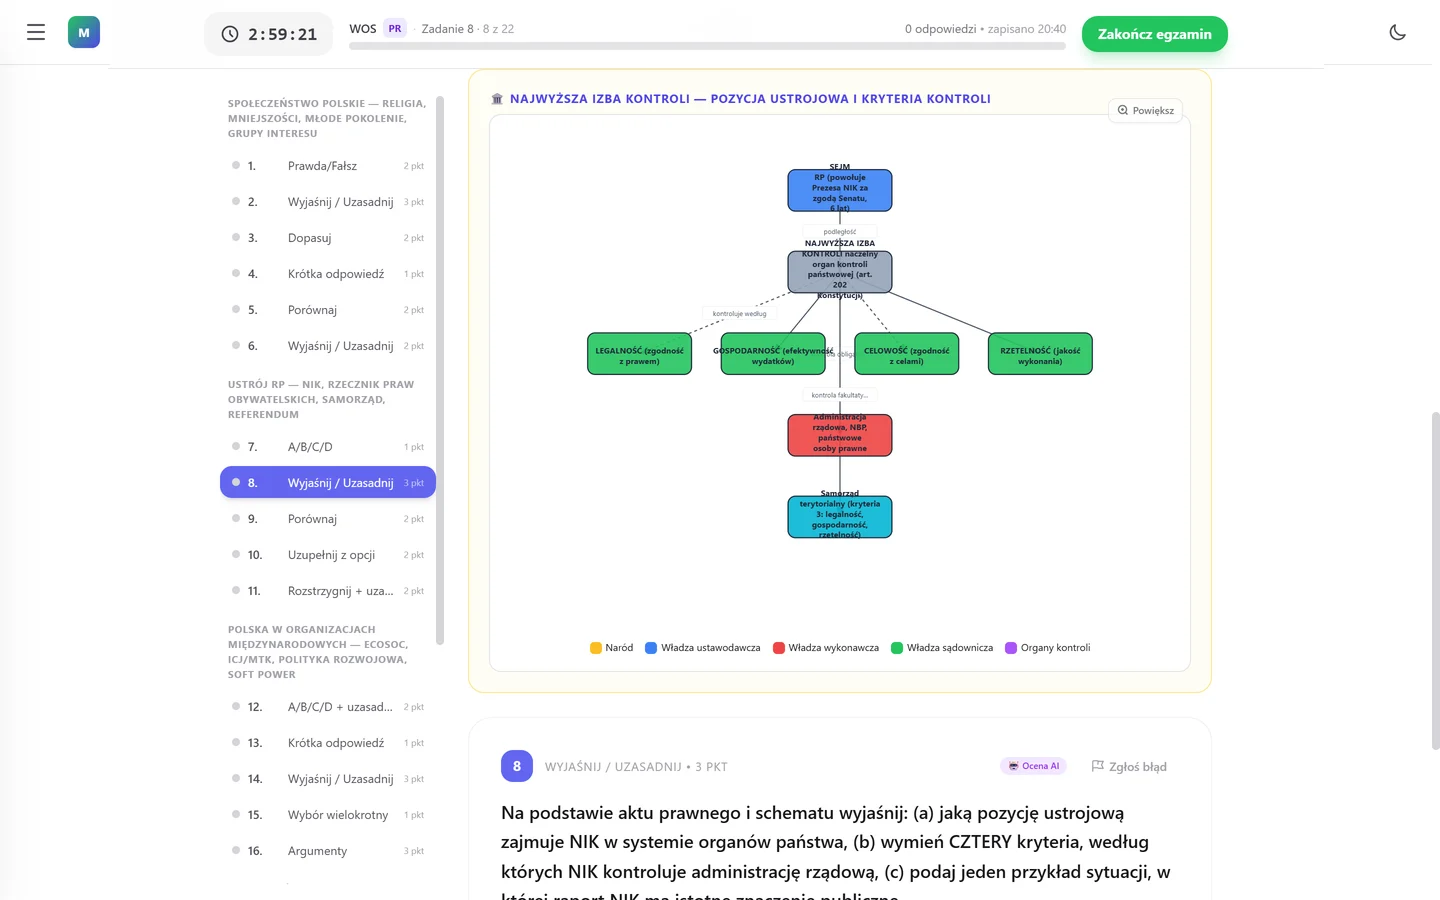1440x900 pixels.
Task: Go to task 16 Argumenty
Action: point(328,851)
